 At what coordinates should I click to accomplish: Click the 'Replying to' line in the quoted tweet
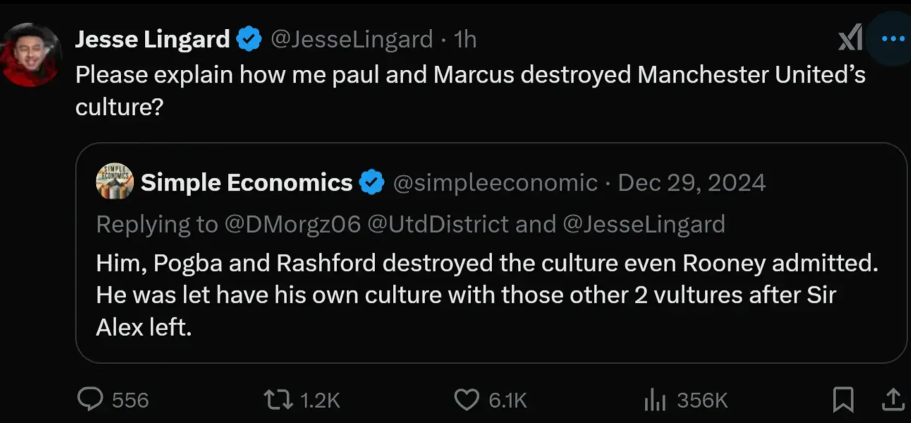click(x=411, y=225)
